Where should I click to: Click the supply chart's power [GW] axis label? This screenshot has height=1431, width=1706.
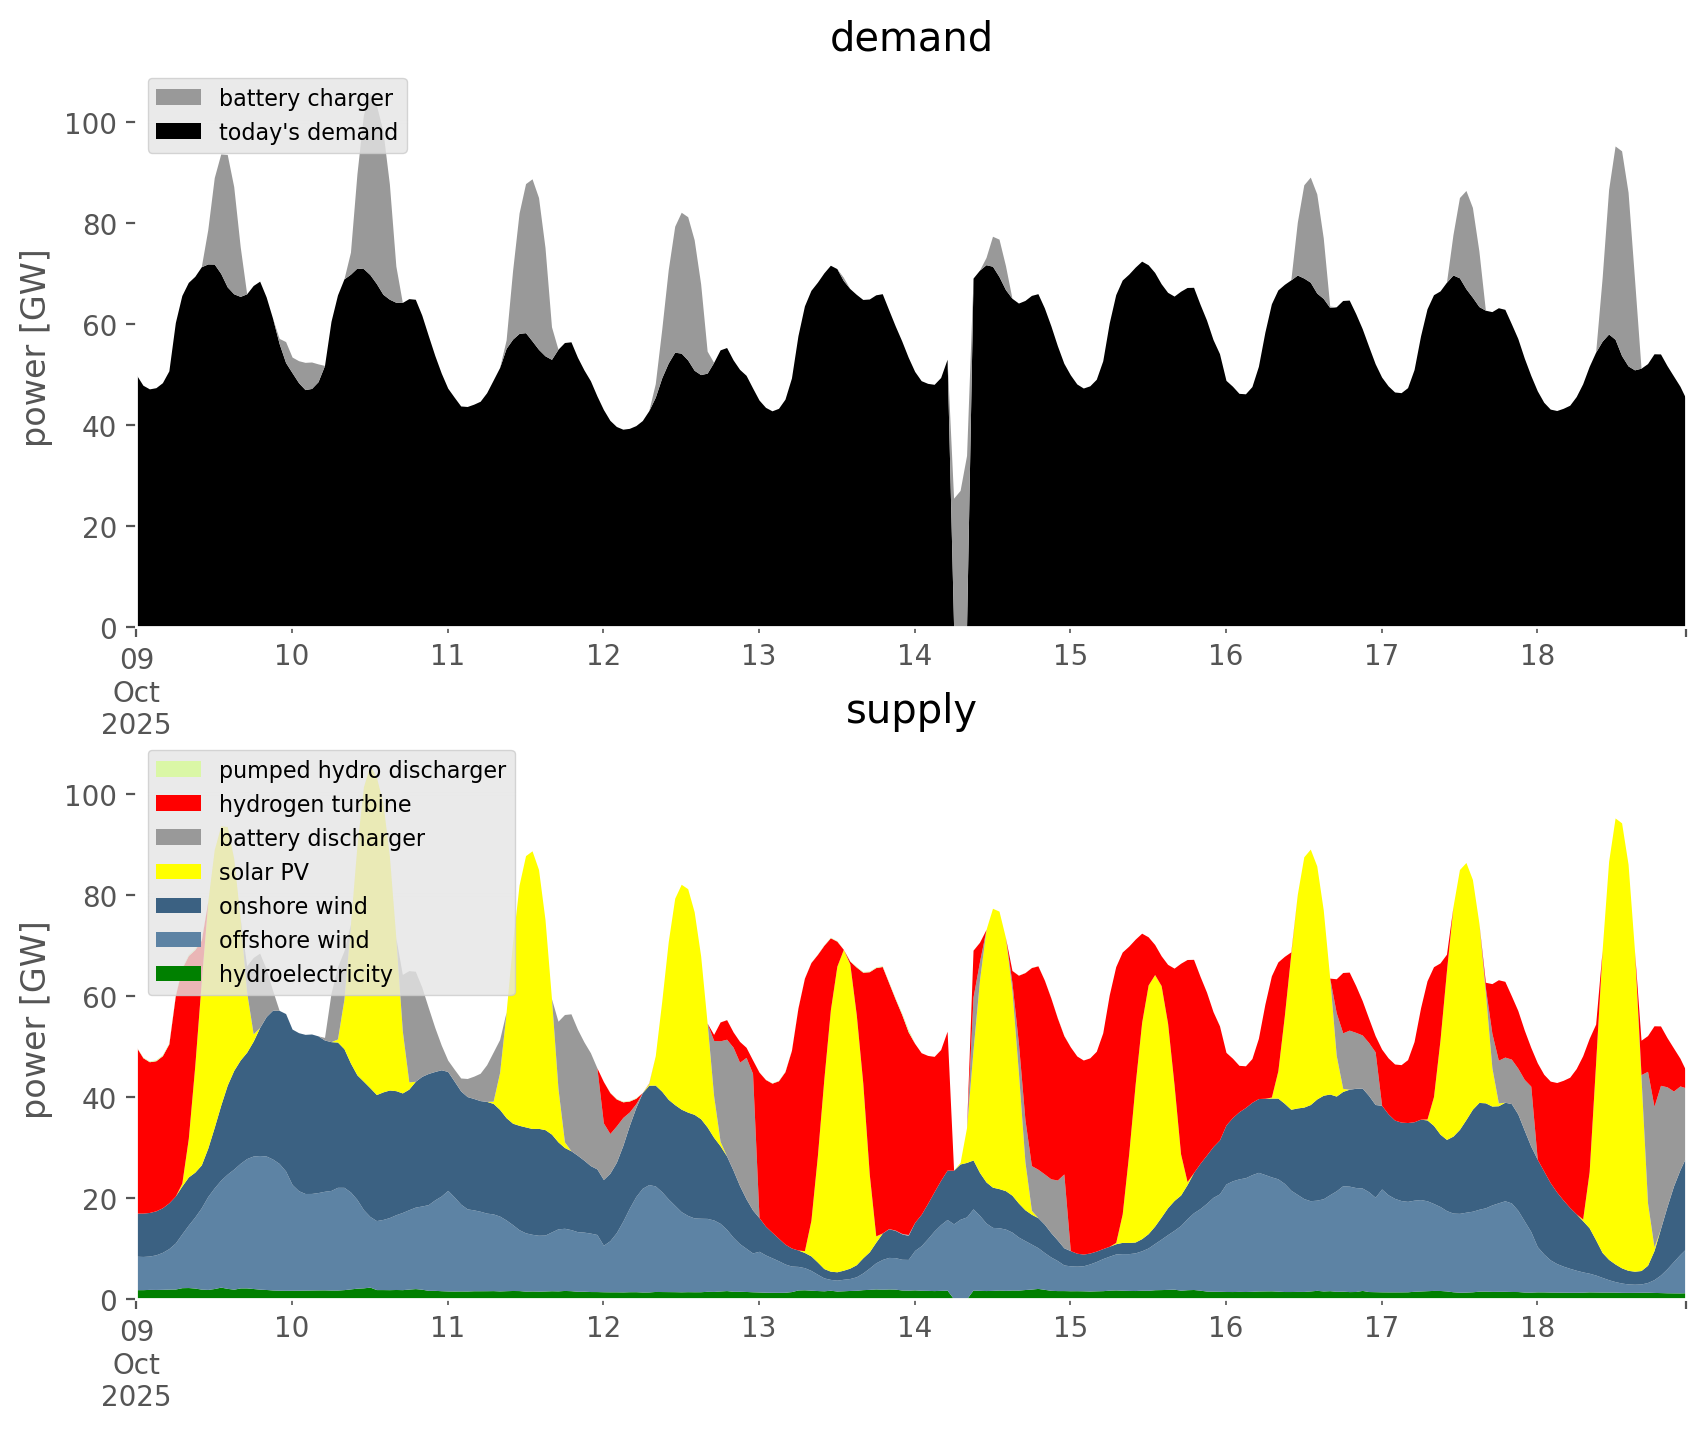click(35, 1020)
